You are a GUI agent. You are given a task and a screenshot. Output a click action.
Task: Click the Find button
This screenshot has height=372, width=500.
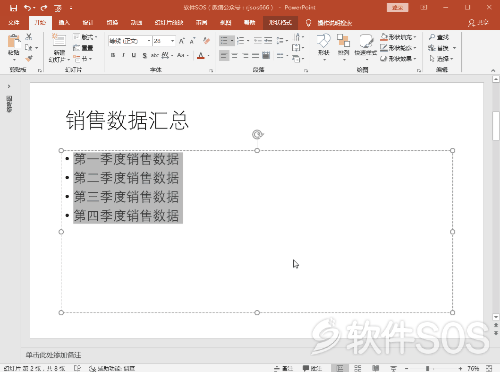439,37
